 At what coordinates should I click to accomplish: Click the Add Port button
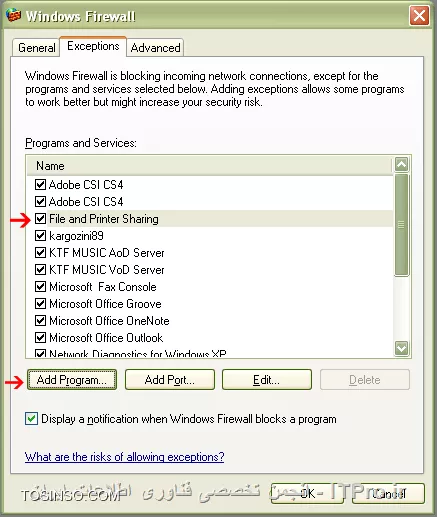pyautogui.click(x=170, y=380)
